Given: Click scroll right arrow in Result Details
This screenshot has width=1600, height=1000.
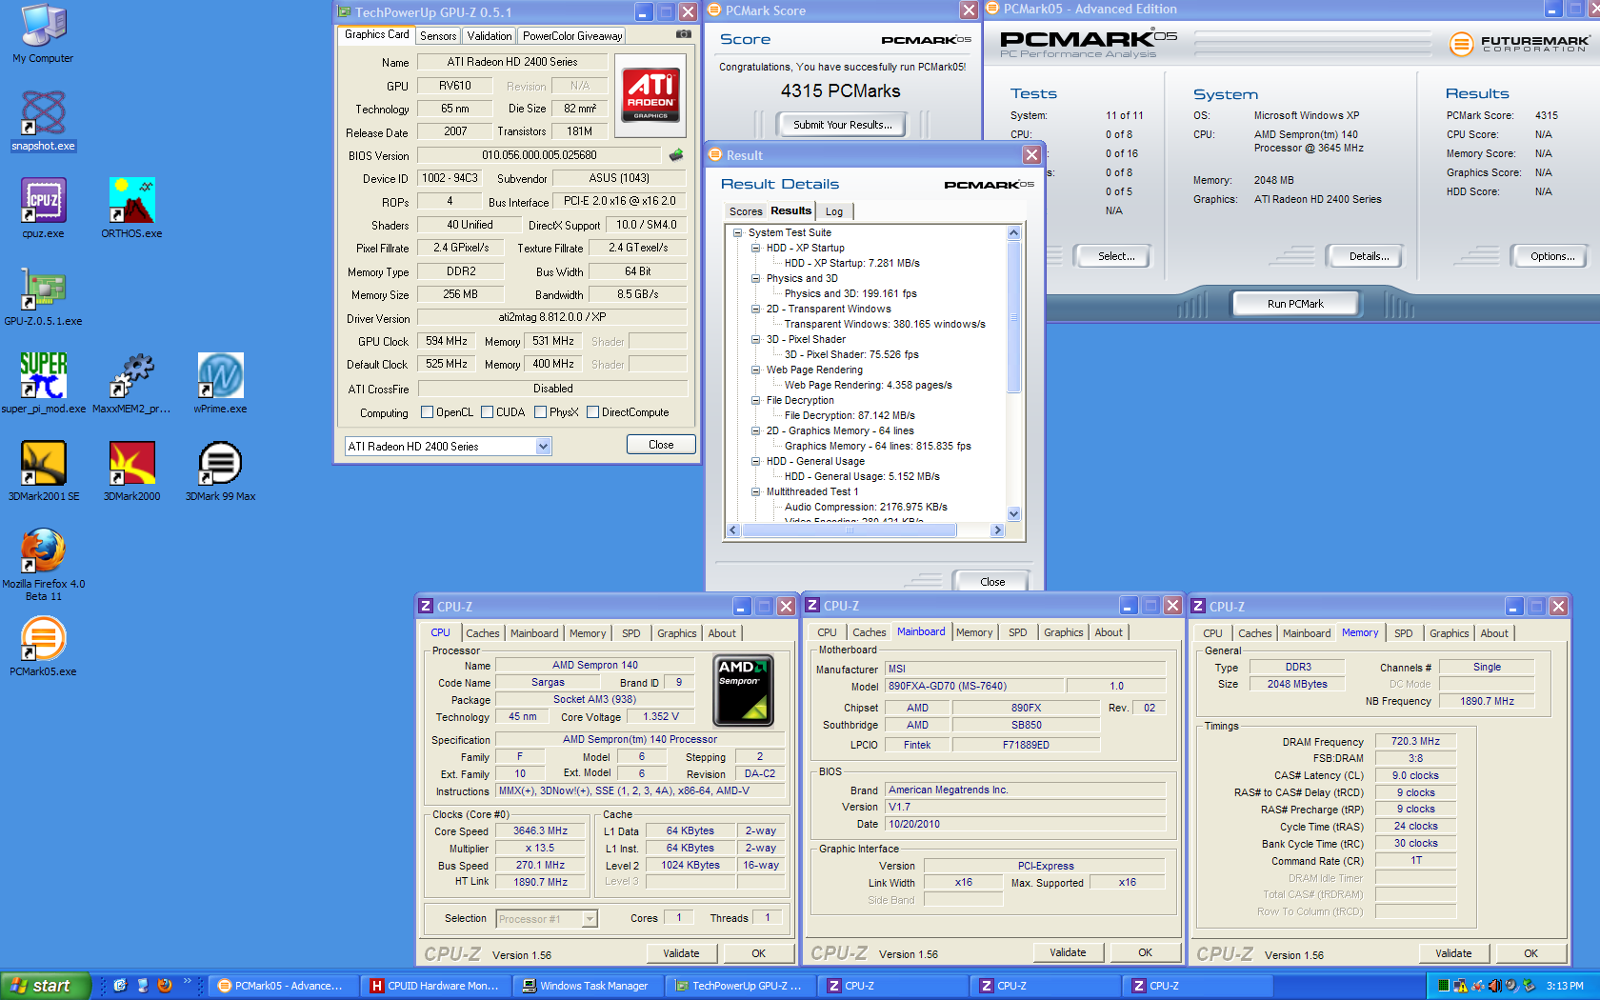Looking at the screenshot, I should [997, 530].
